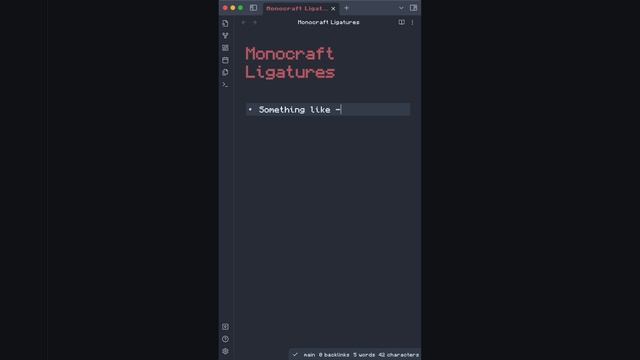Viewport: 640px width, 360px height.
Task: Click the bullet line "Something like"
Action: click(x=328, y=109)
